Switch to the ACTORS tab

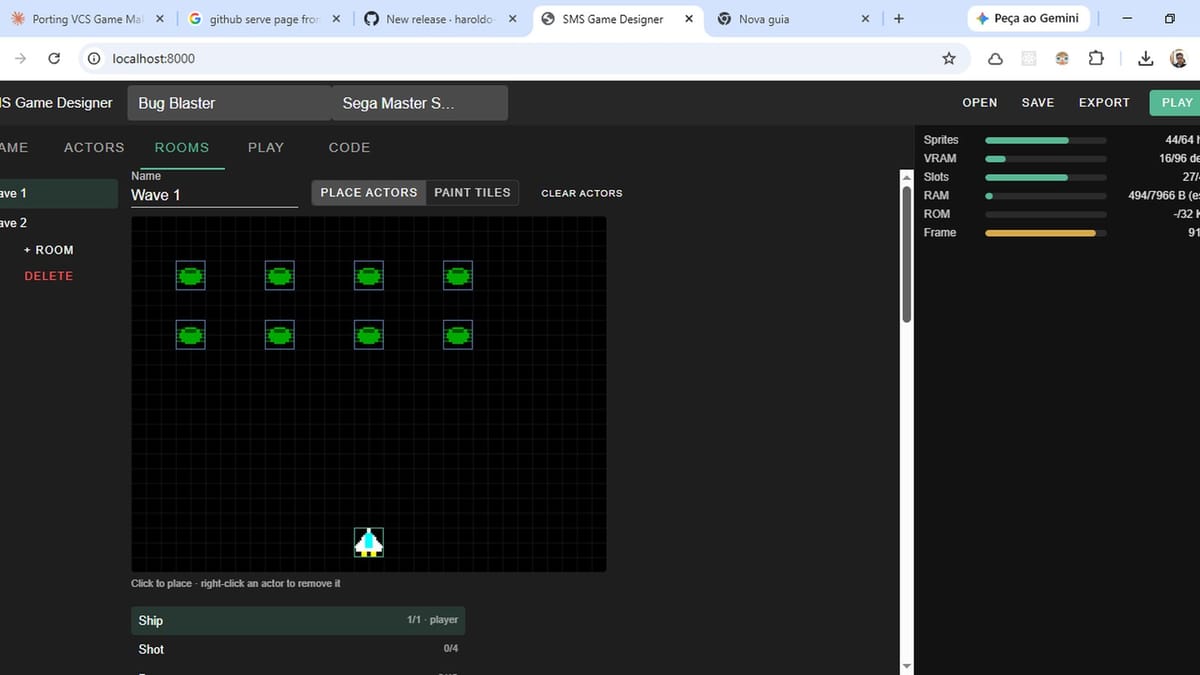tap(94, 147)
